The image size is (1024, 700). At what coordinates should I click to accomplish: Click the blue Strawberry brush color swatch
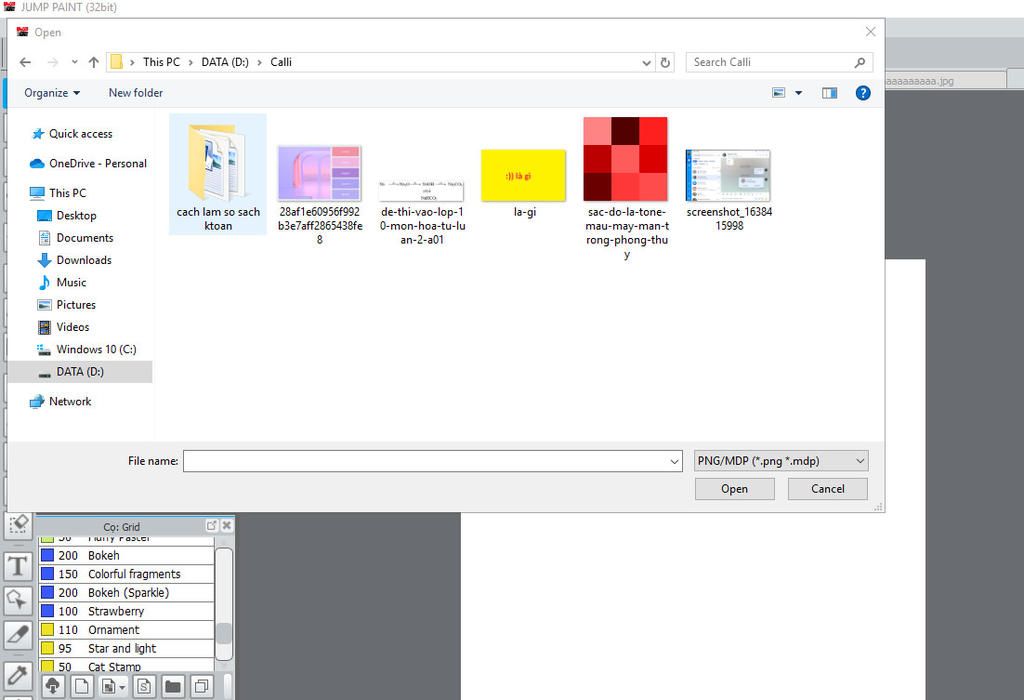47,611
